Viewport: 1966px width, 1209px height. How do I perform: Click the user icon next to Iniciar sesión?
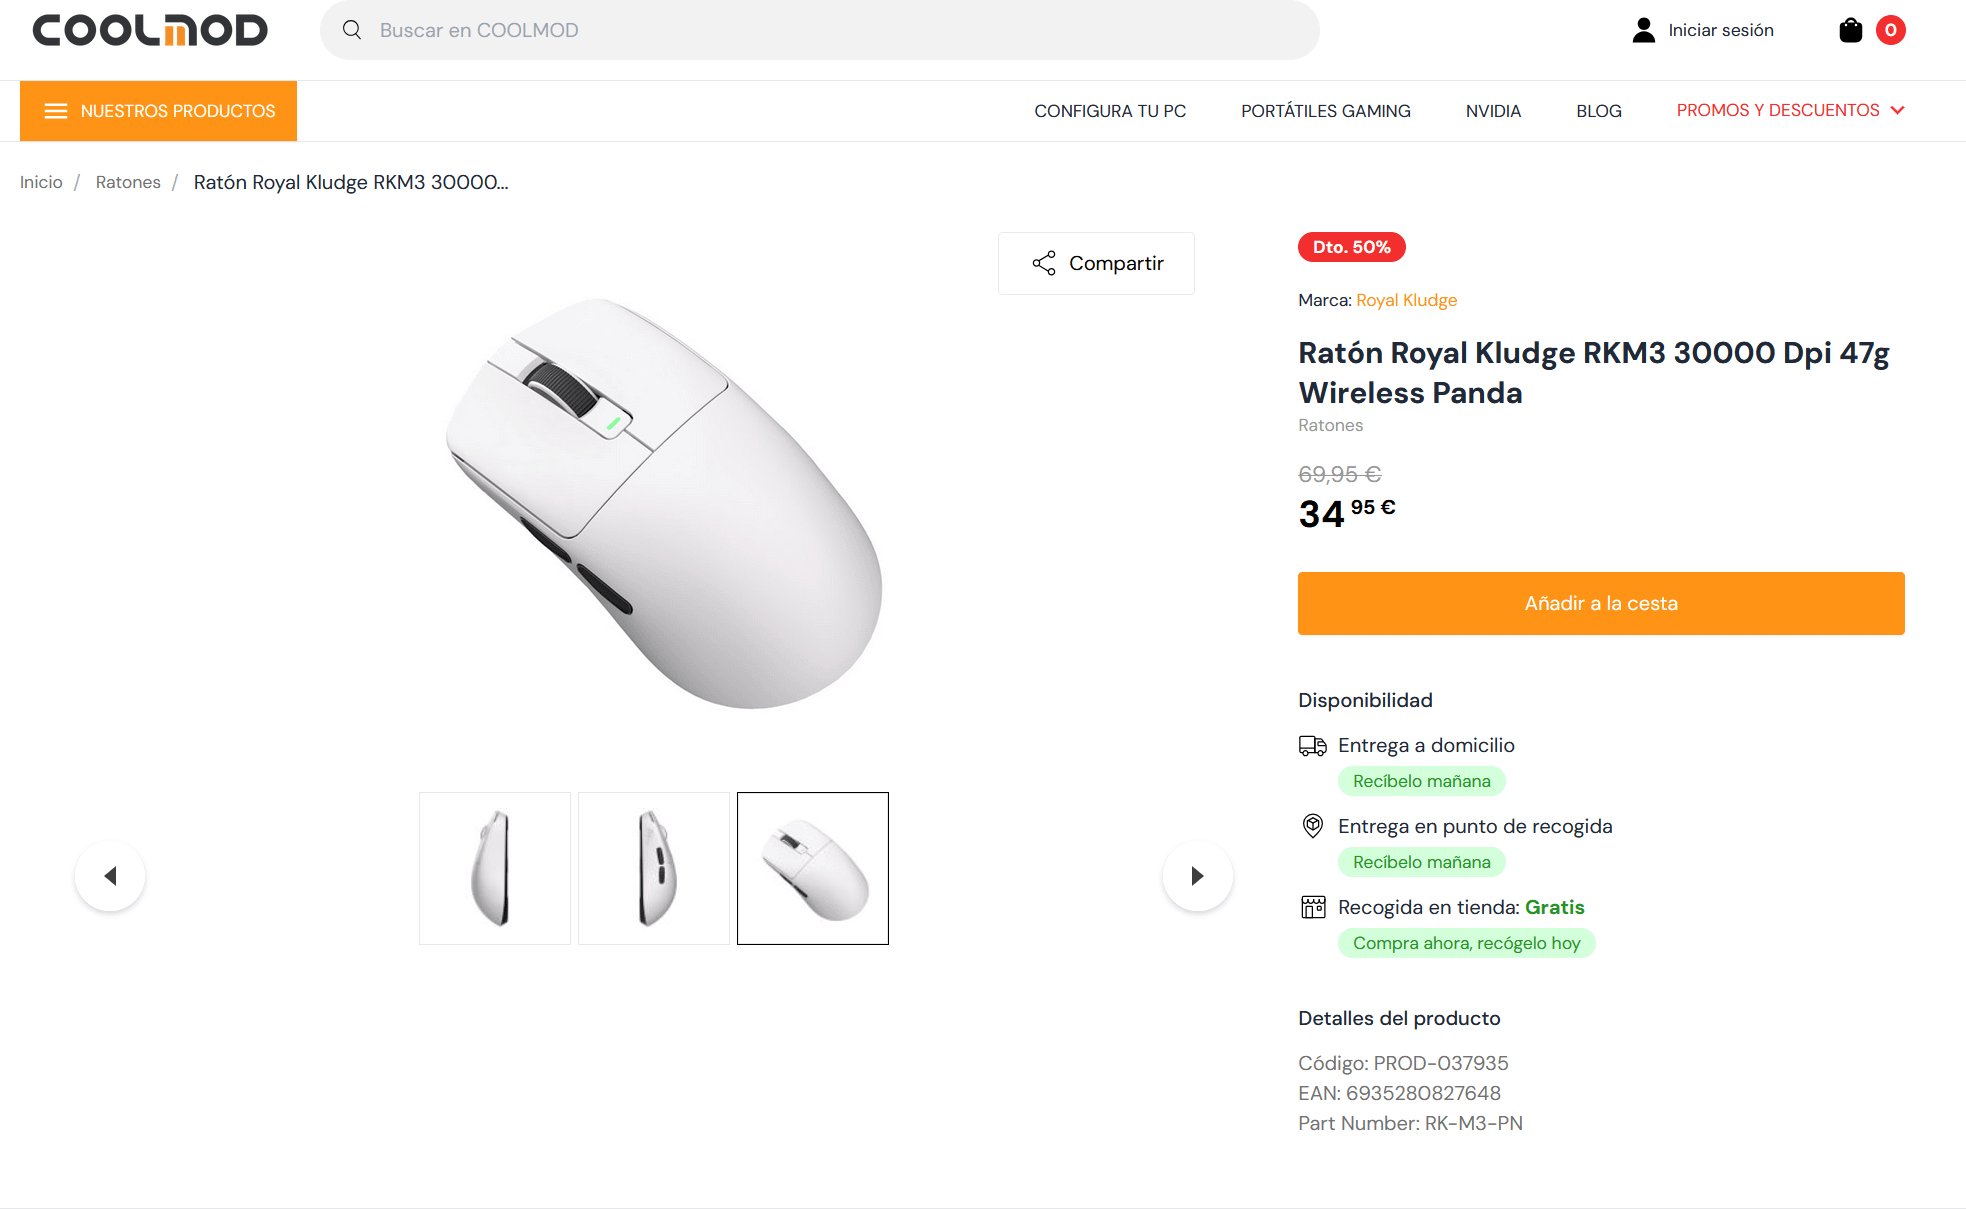(x=1643, y=30)
